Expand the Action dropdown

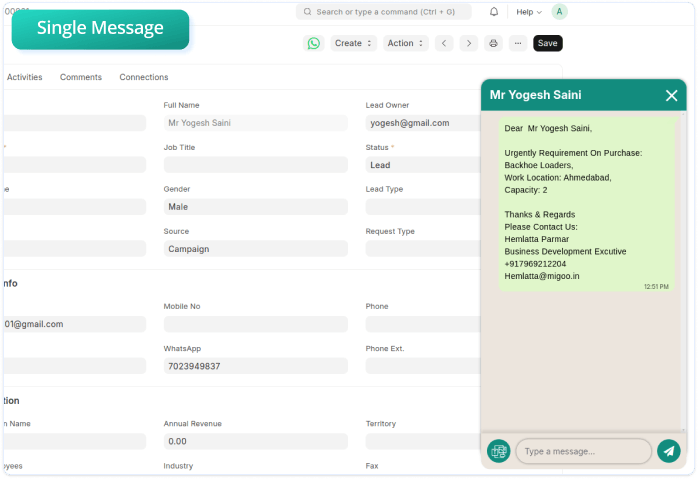[406, 43]
